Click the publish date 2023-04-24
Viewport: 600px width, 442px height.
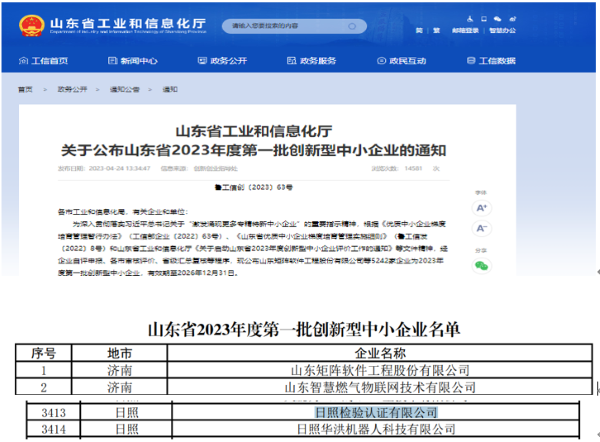(x=119, y=168)
